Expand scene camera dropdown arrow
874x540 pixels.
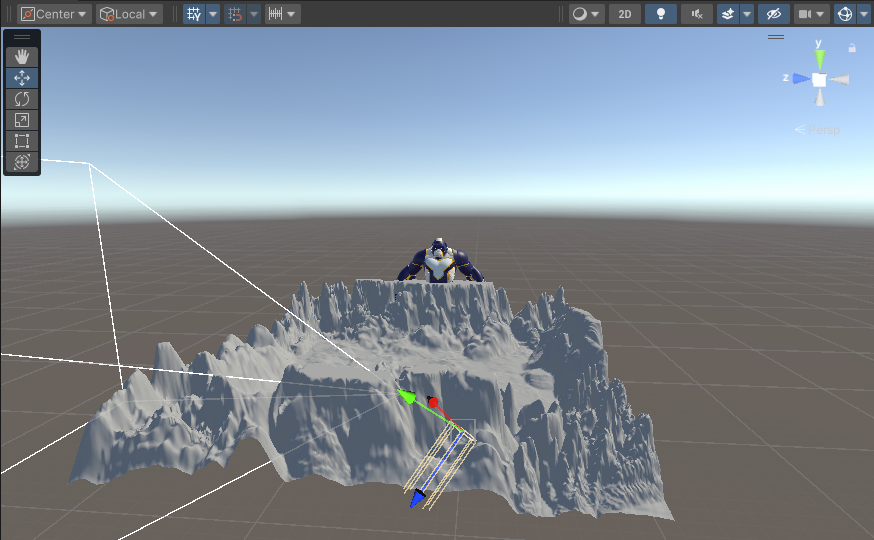click(820, 14)
